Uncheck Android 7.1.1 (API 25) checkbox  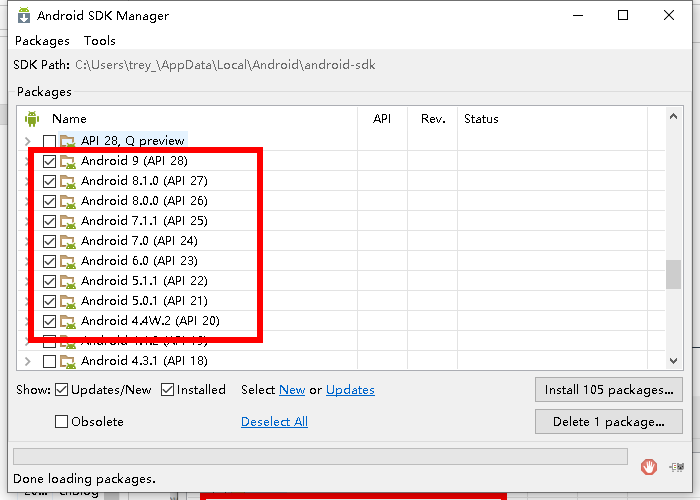click(49, 221)
